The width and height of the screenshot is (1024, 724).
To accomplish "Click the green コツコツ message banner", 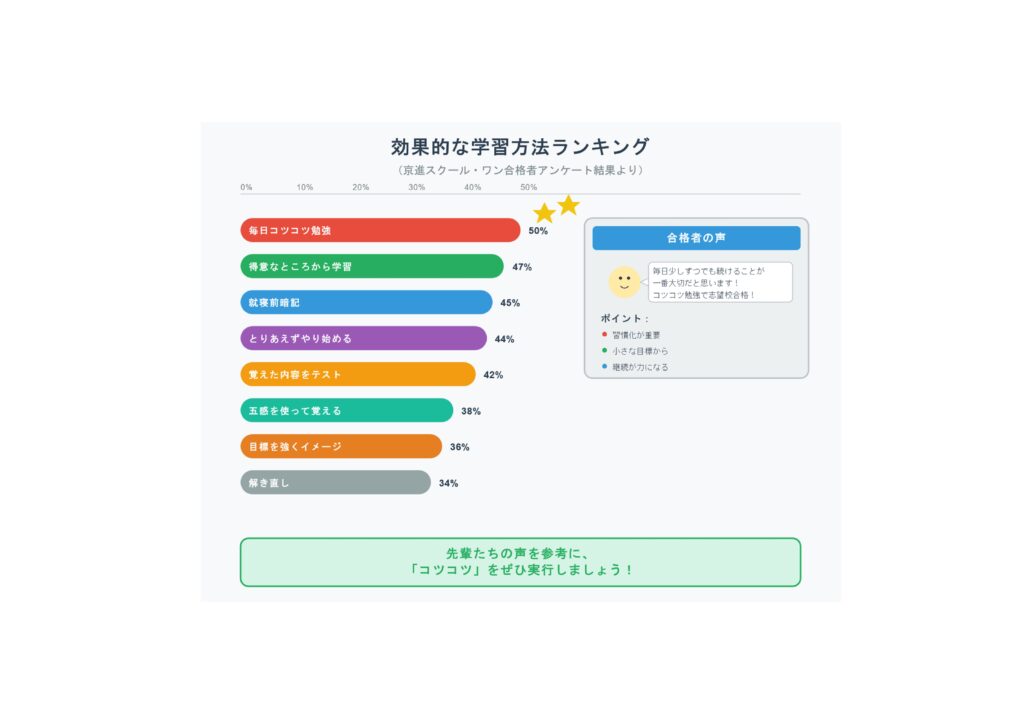I will (x=520, y=562).
